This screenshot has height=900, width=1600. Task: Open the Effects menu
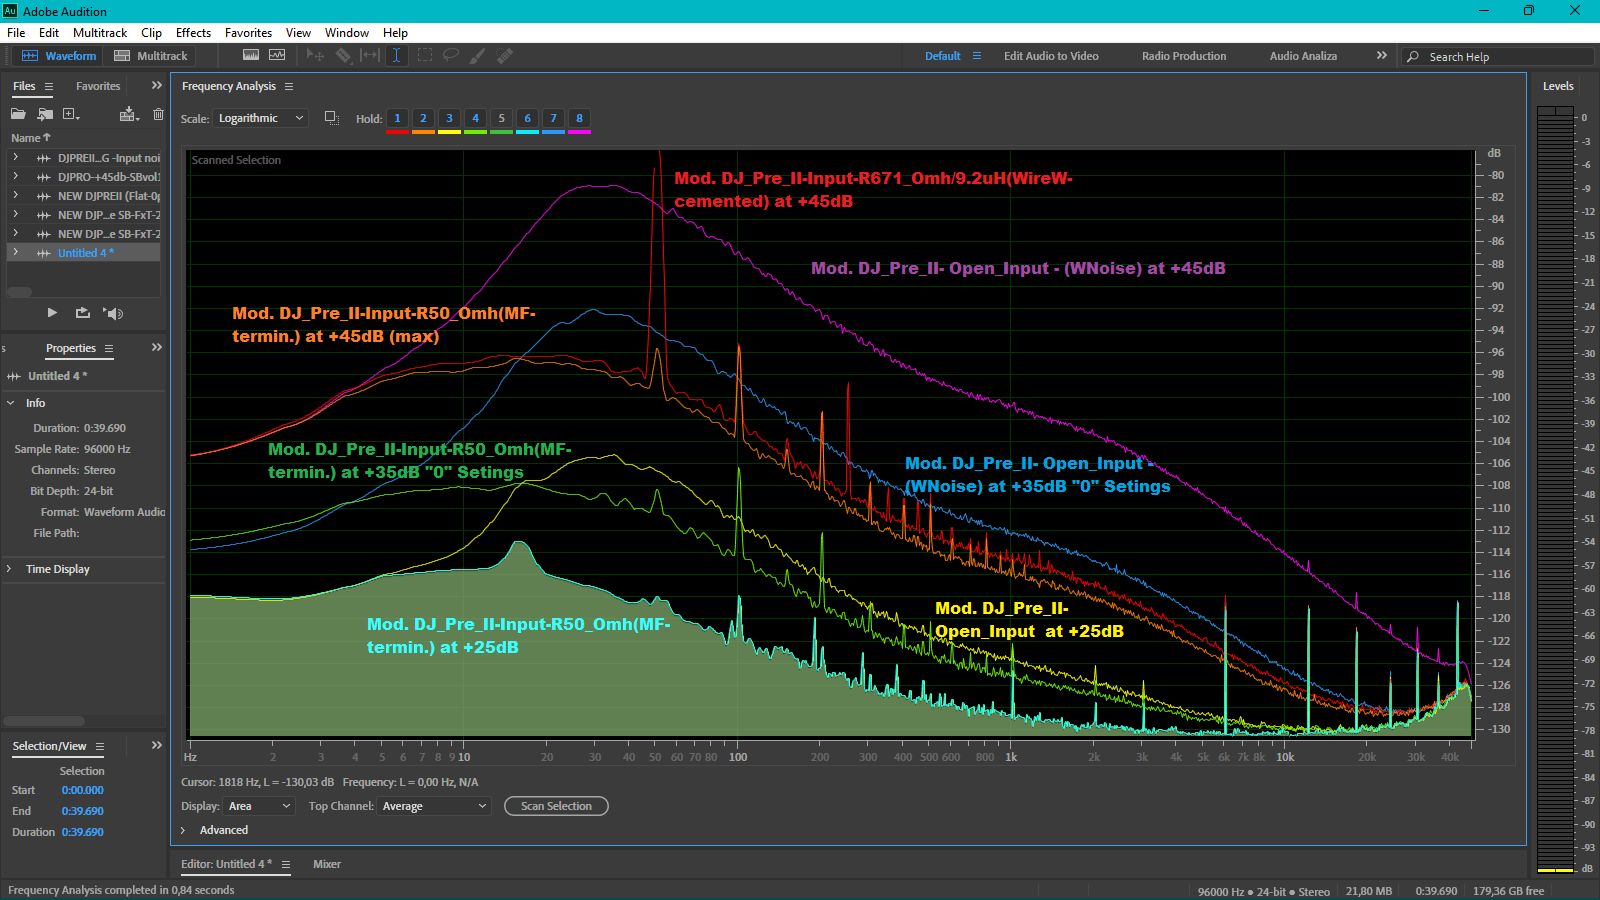click(x=193, y=33)
